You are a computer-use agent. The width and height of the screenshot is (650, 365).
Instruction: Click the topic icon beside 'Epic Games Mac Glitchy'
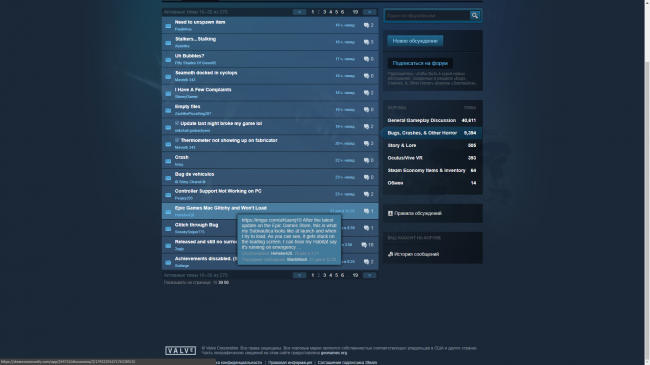(168, 212)
